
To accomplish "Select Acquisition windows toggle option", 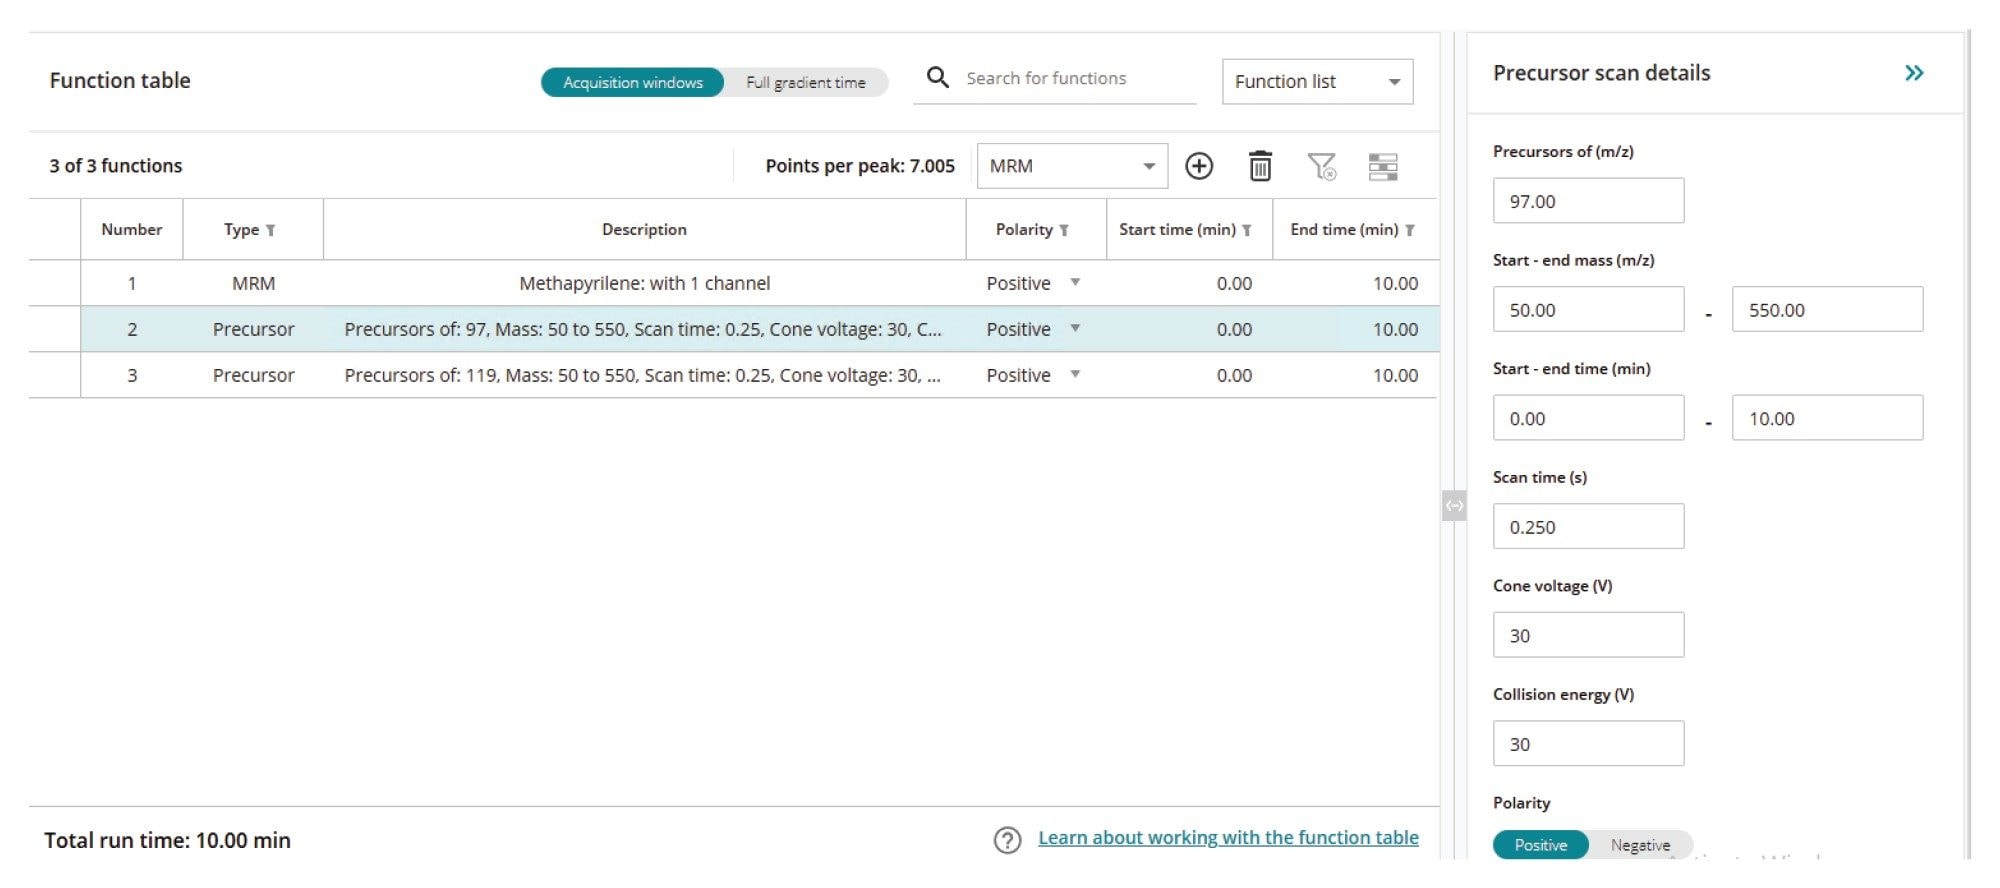I will point(632,82).
